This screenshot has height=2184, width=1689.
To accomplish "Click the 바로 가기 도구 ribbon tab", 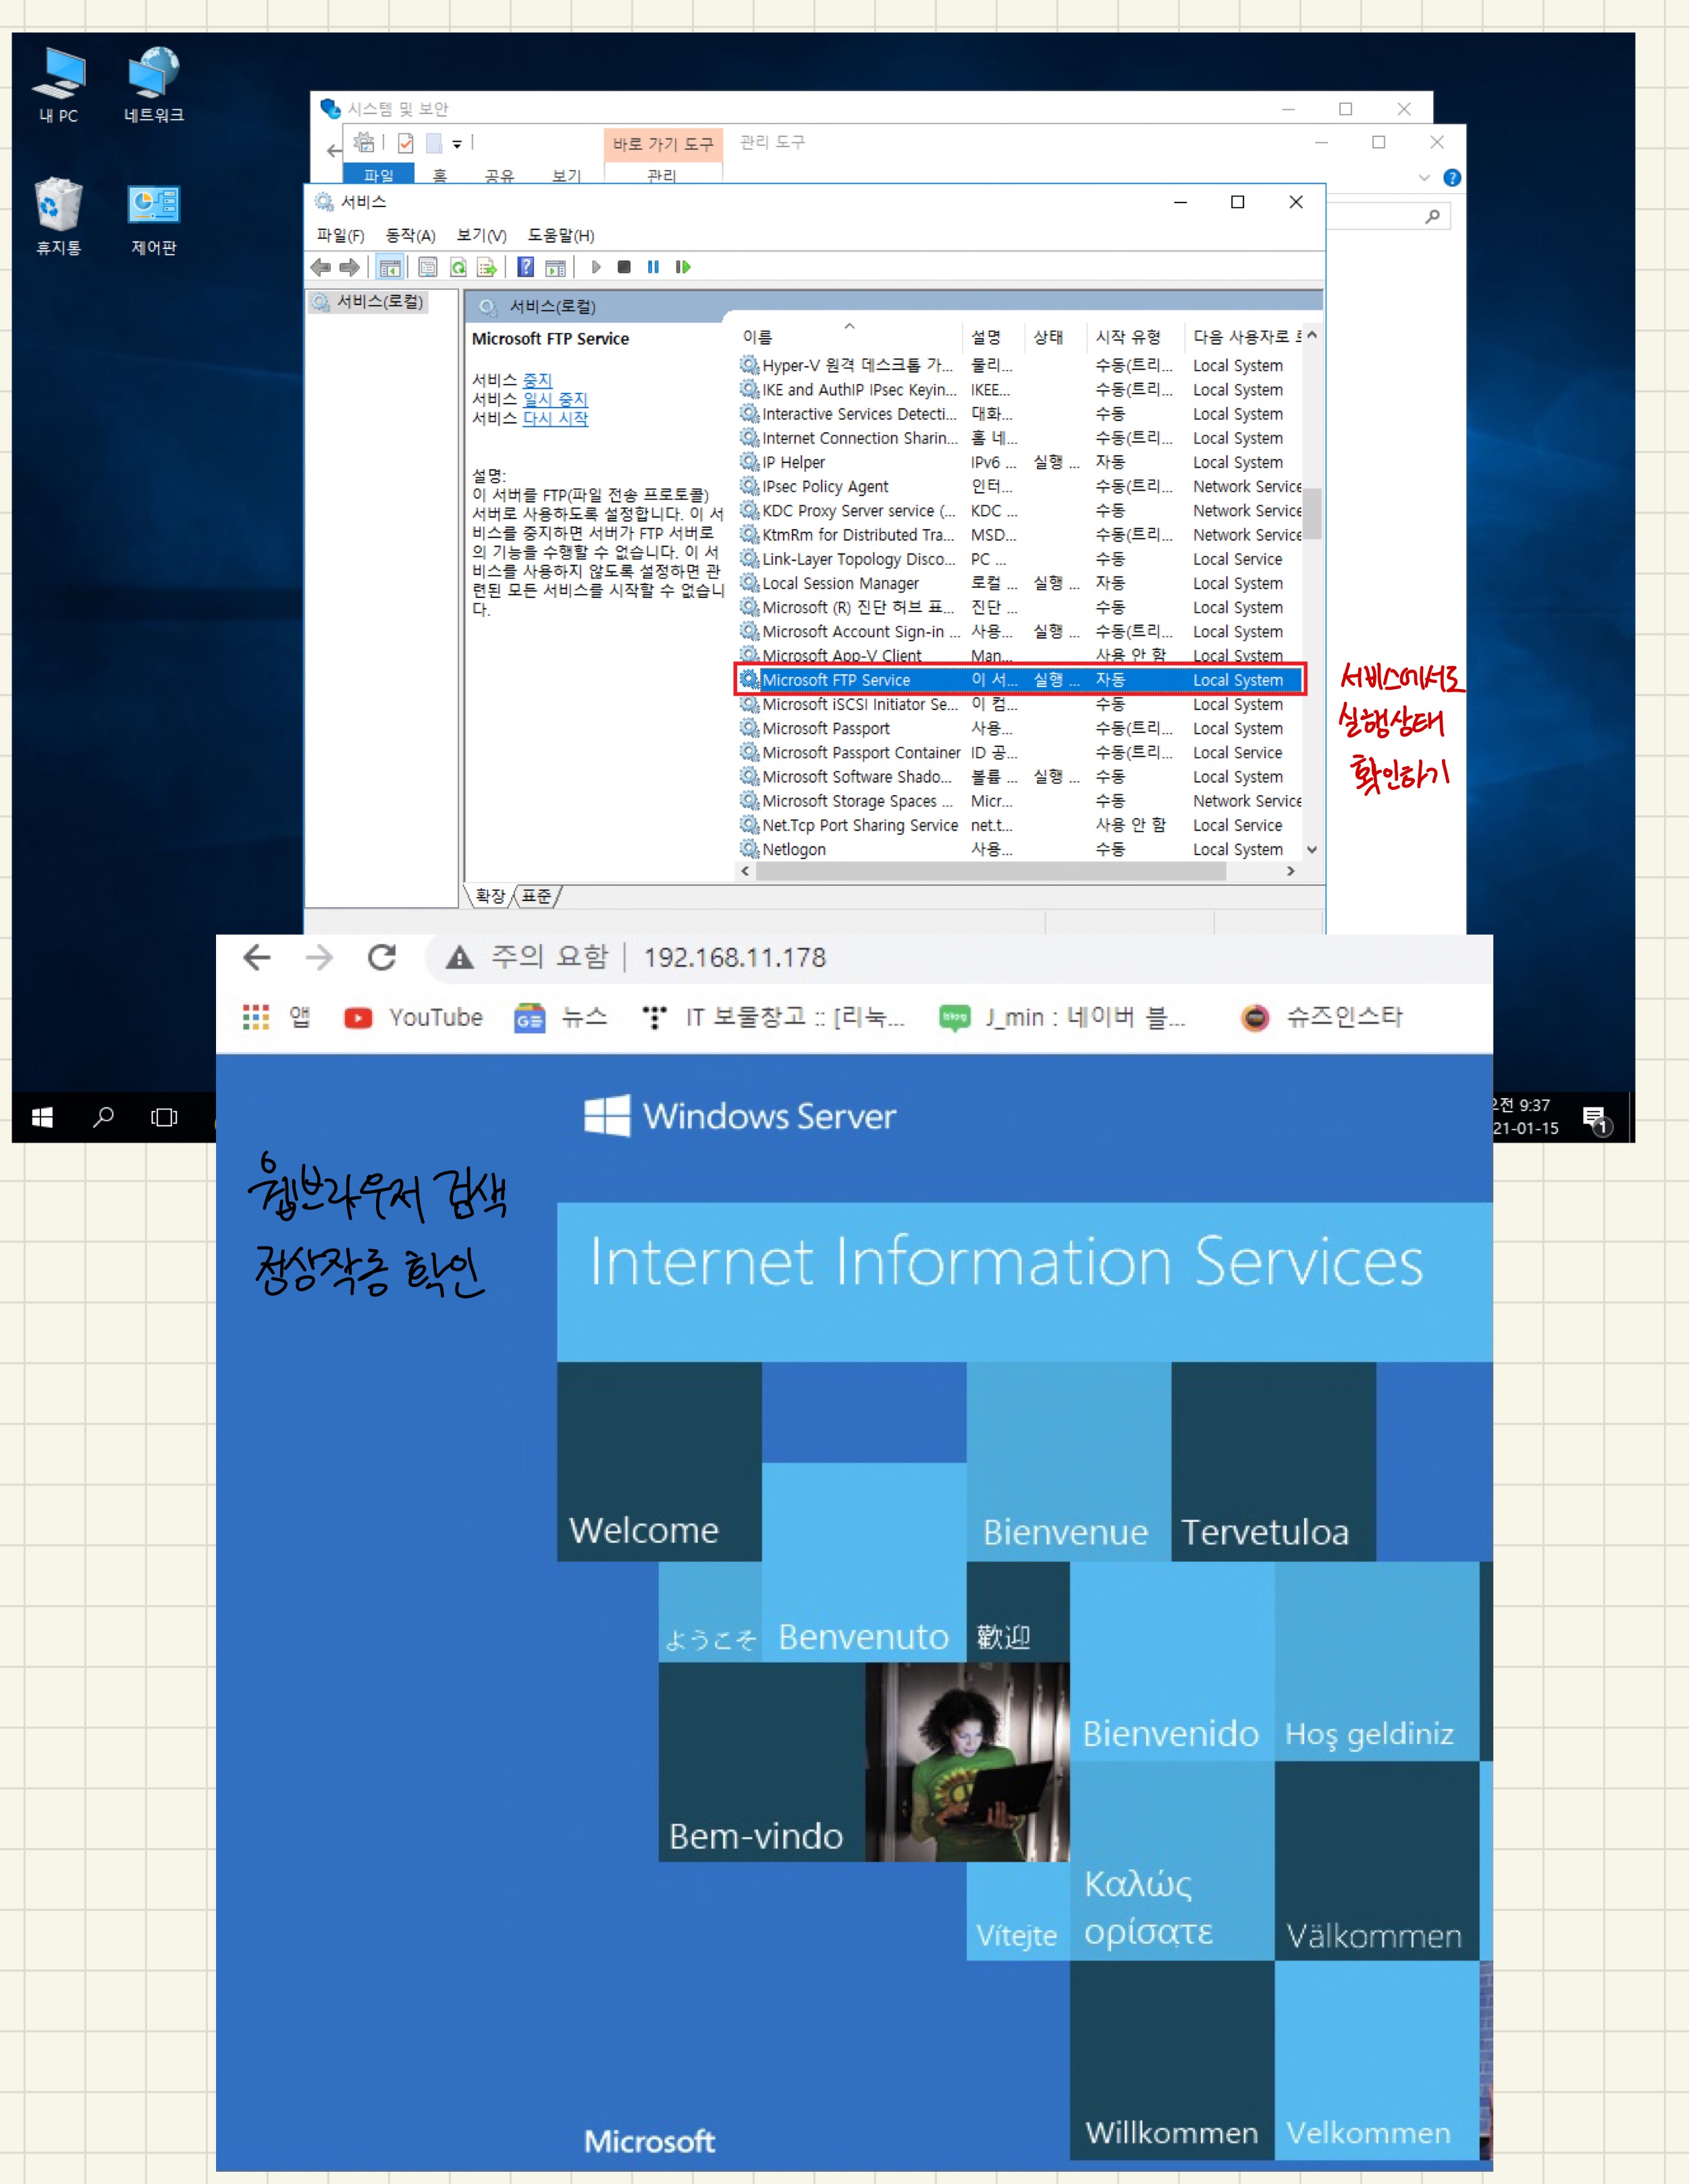I will point(663,144).
